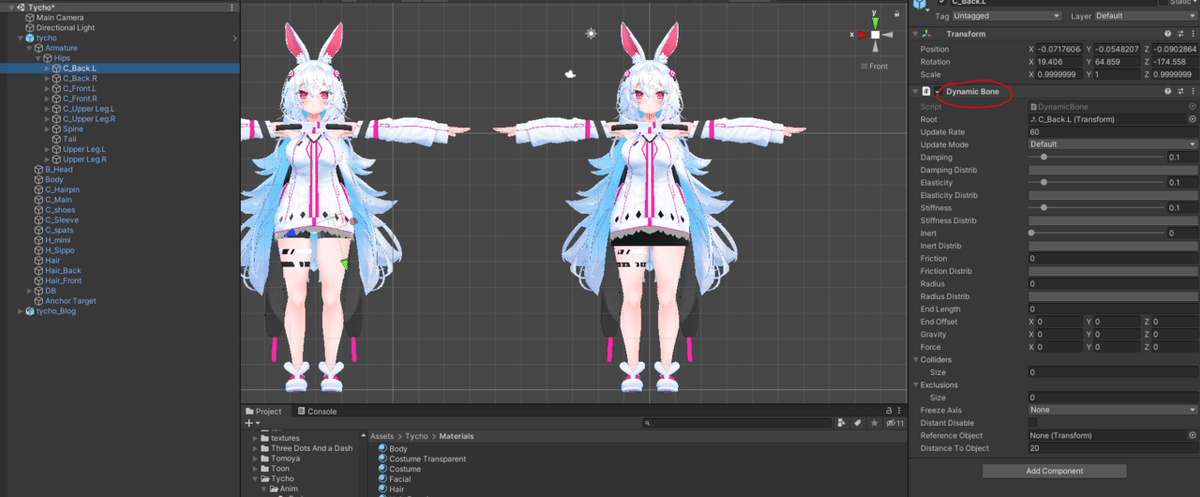Open the Update Mode dropdown

point(1112,144)
